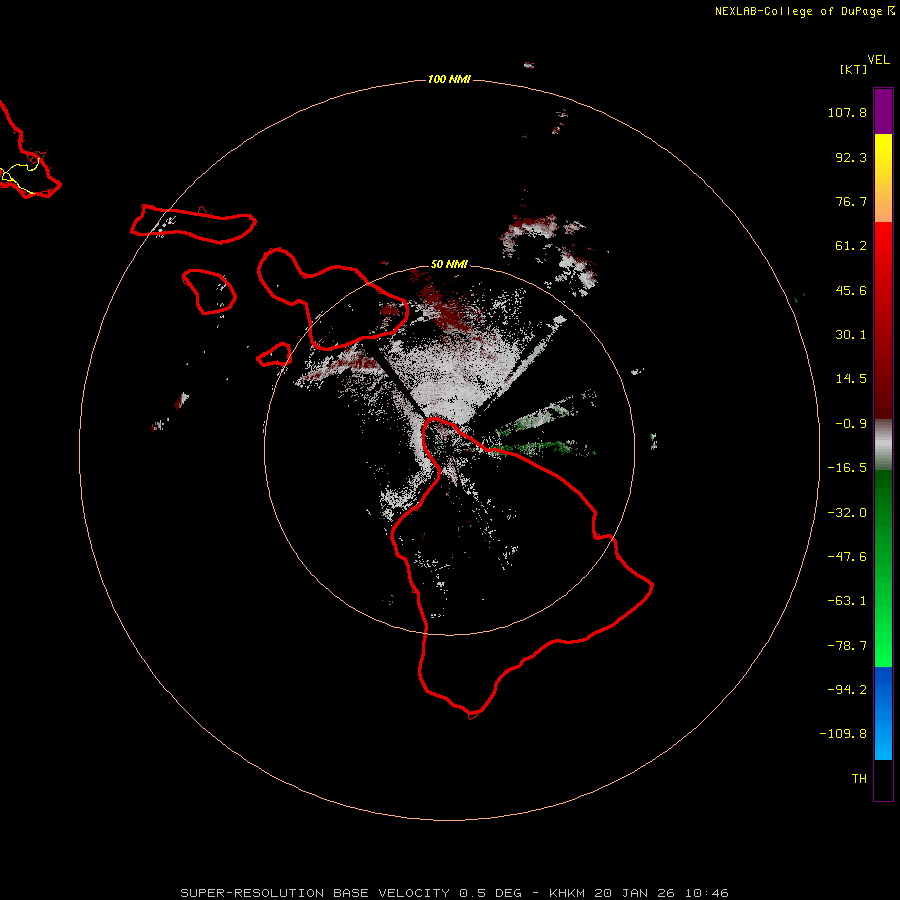Click the -47.6 velocity scale value
Screen dimensions: 900x900
[x=847, y=557]
